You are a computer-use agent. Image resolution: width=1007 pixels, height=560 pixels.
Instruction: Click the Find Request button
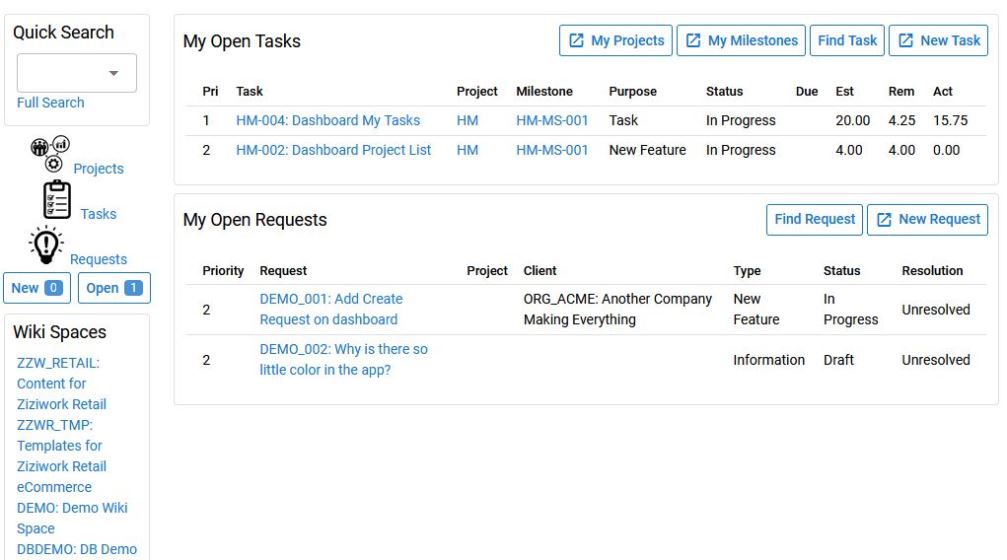pos(814,220)
